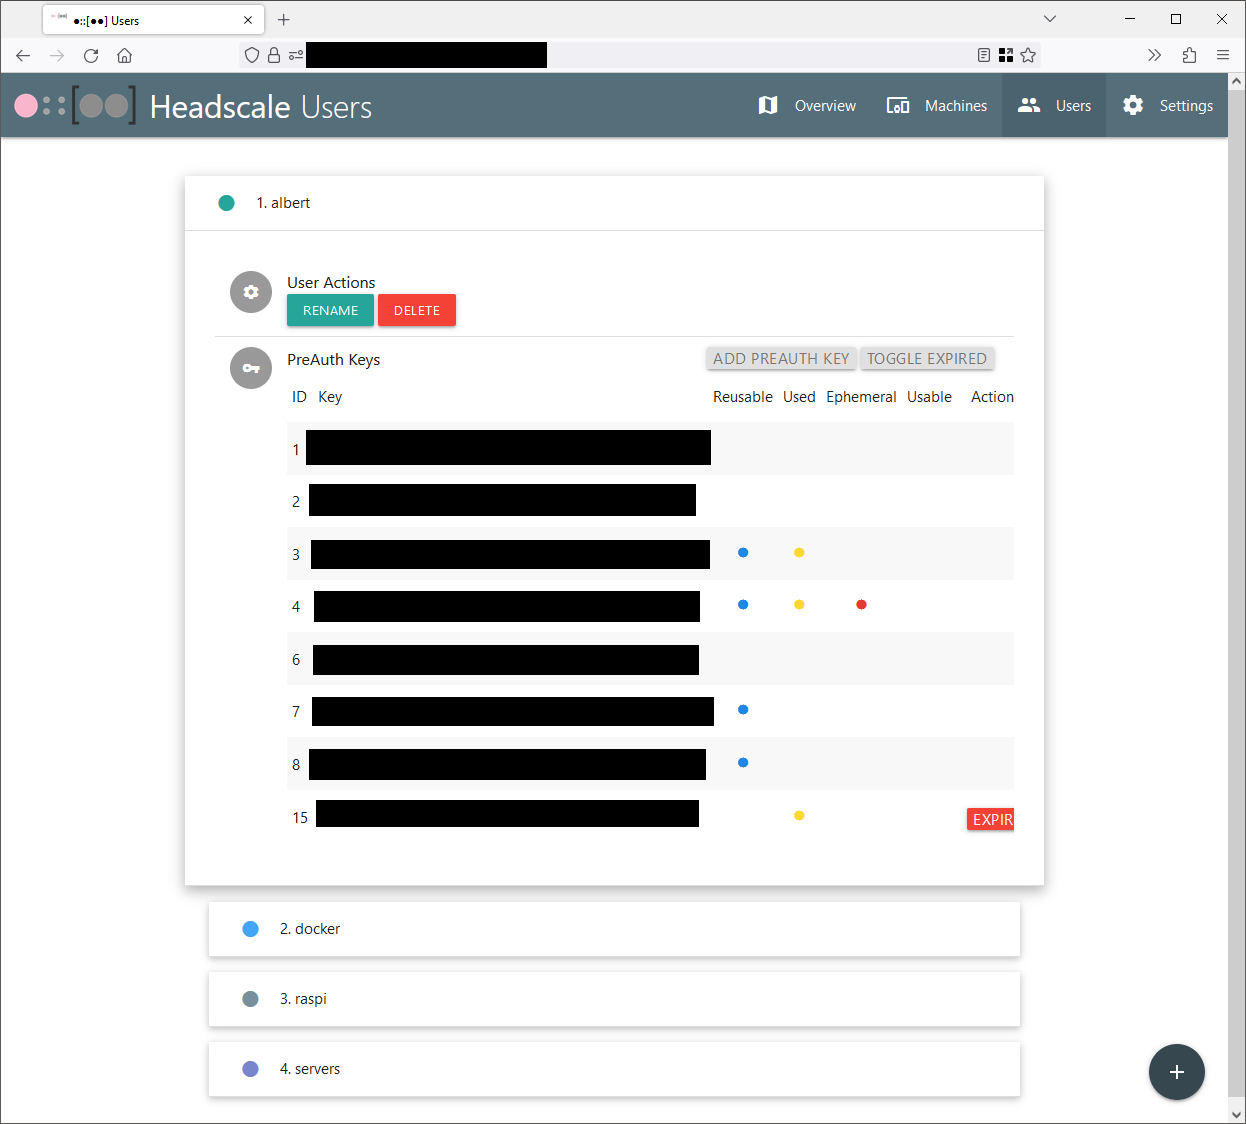Screen dimensions: 1246x1124
Task: Go to Machines in the navbar
Action: point(936,105)
